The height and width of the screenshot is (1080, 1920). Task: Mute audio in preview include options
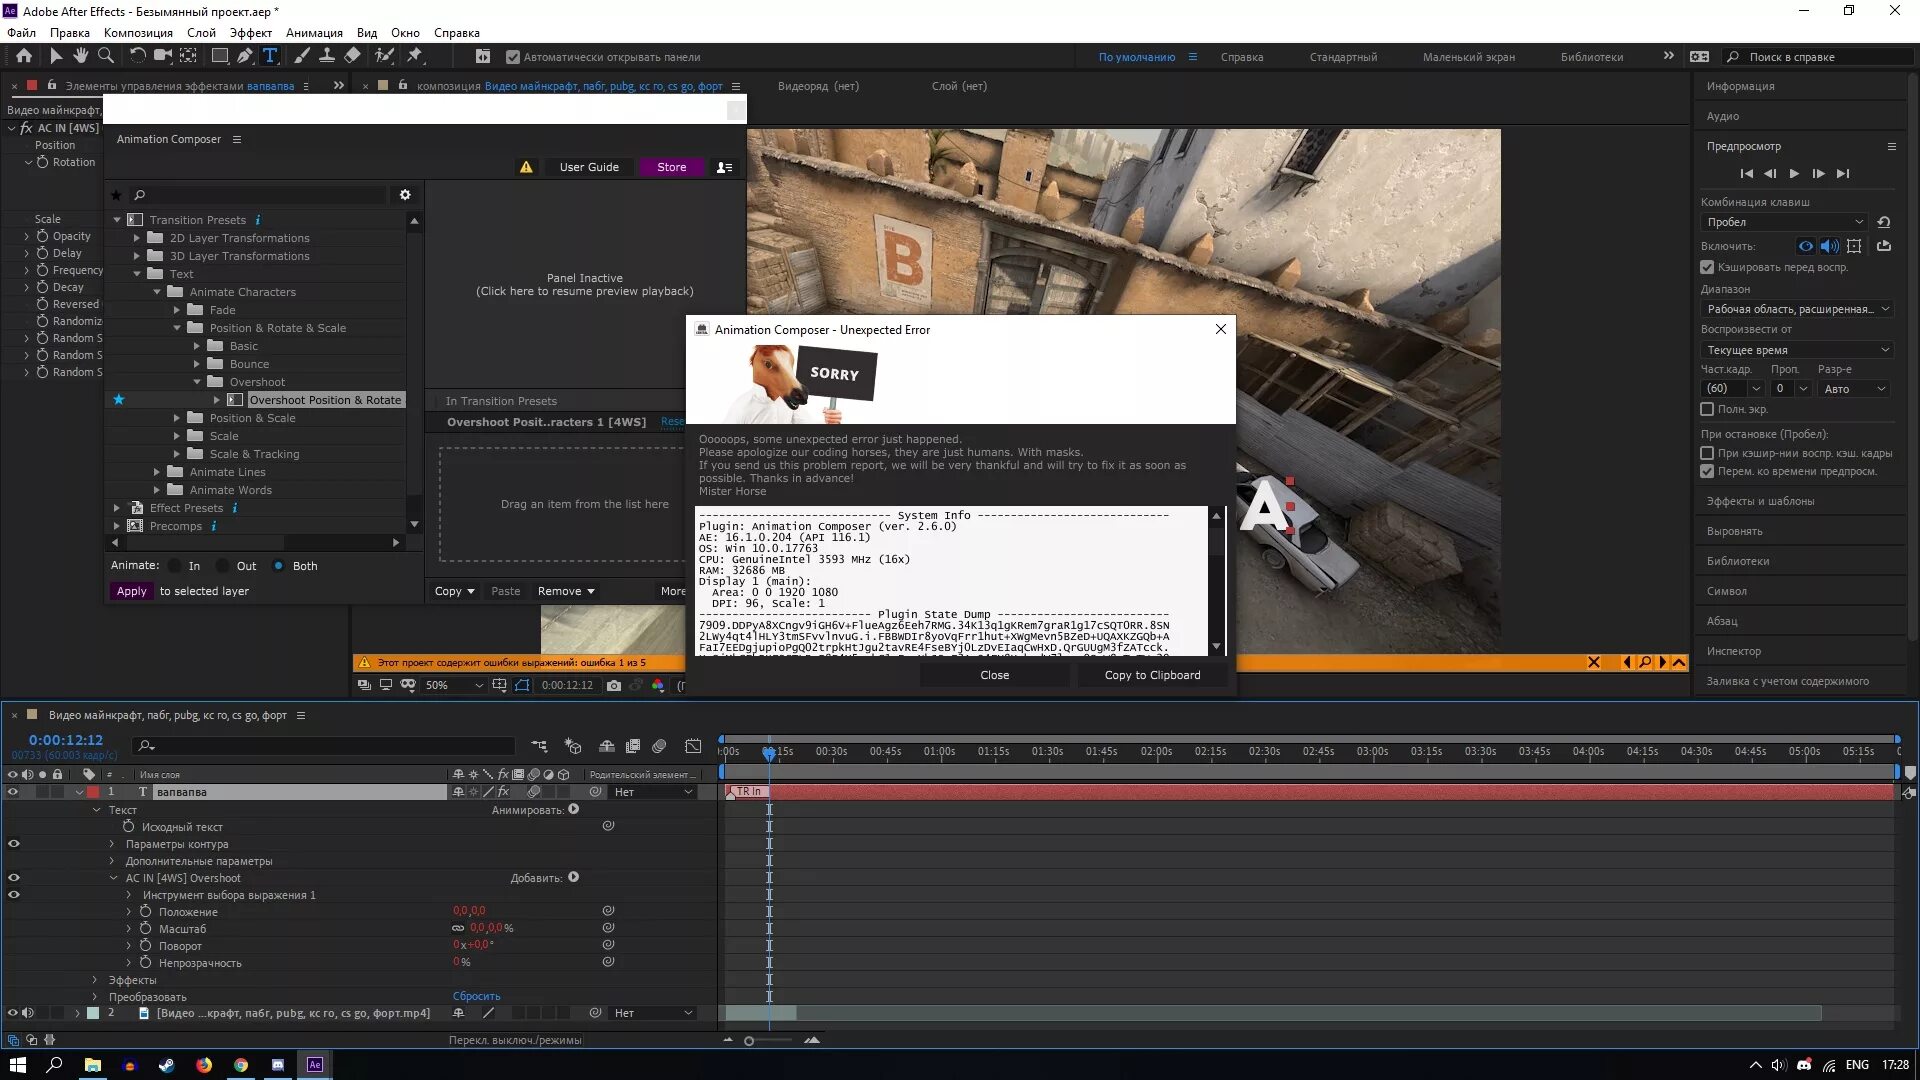1830,246
